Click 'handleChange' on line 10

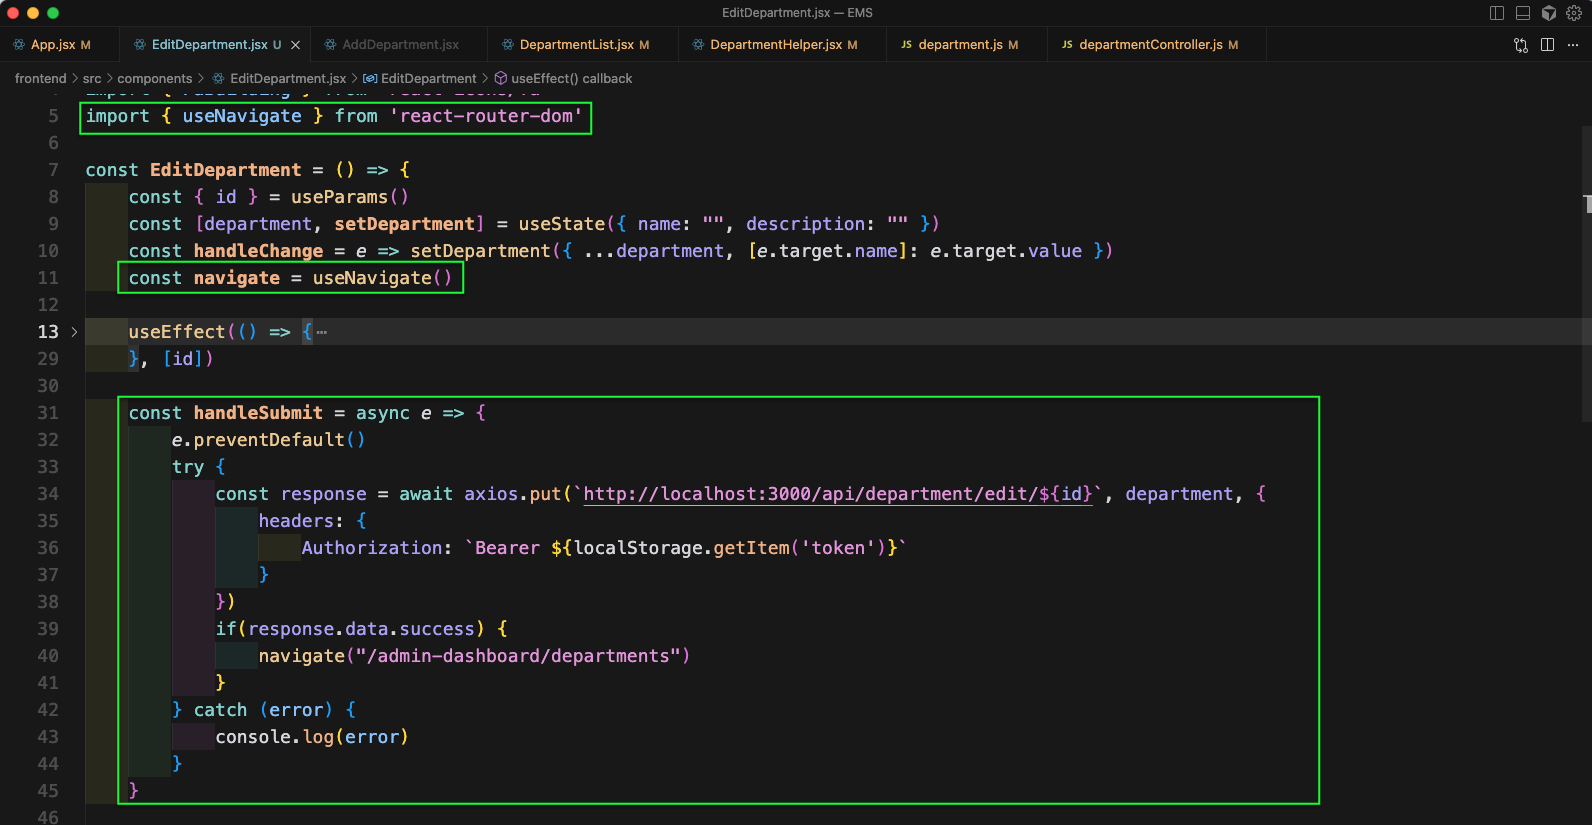[x=258, y=251]
